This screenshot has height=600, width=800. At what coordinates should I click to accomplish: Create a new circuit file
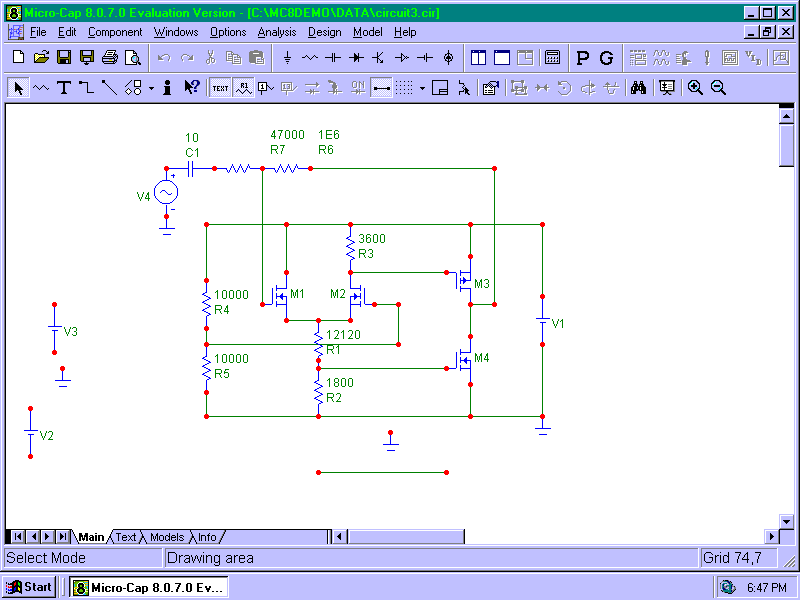(x=18, y=57)
